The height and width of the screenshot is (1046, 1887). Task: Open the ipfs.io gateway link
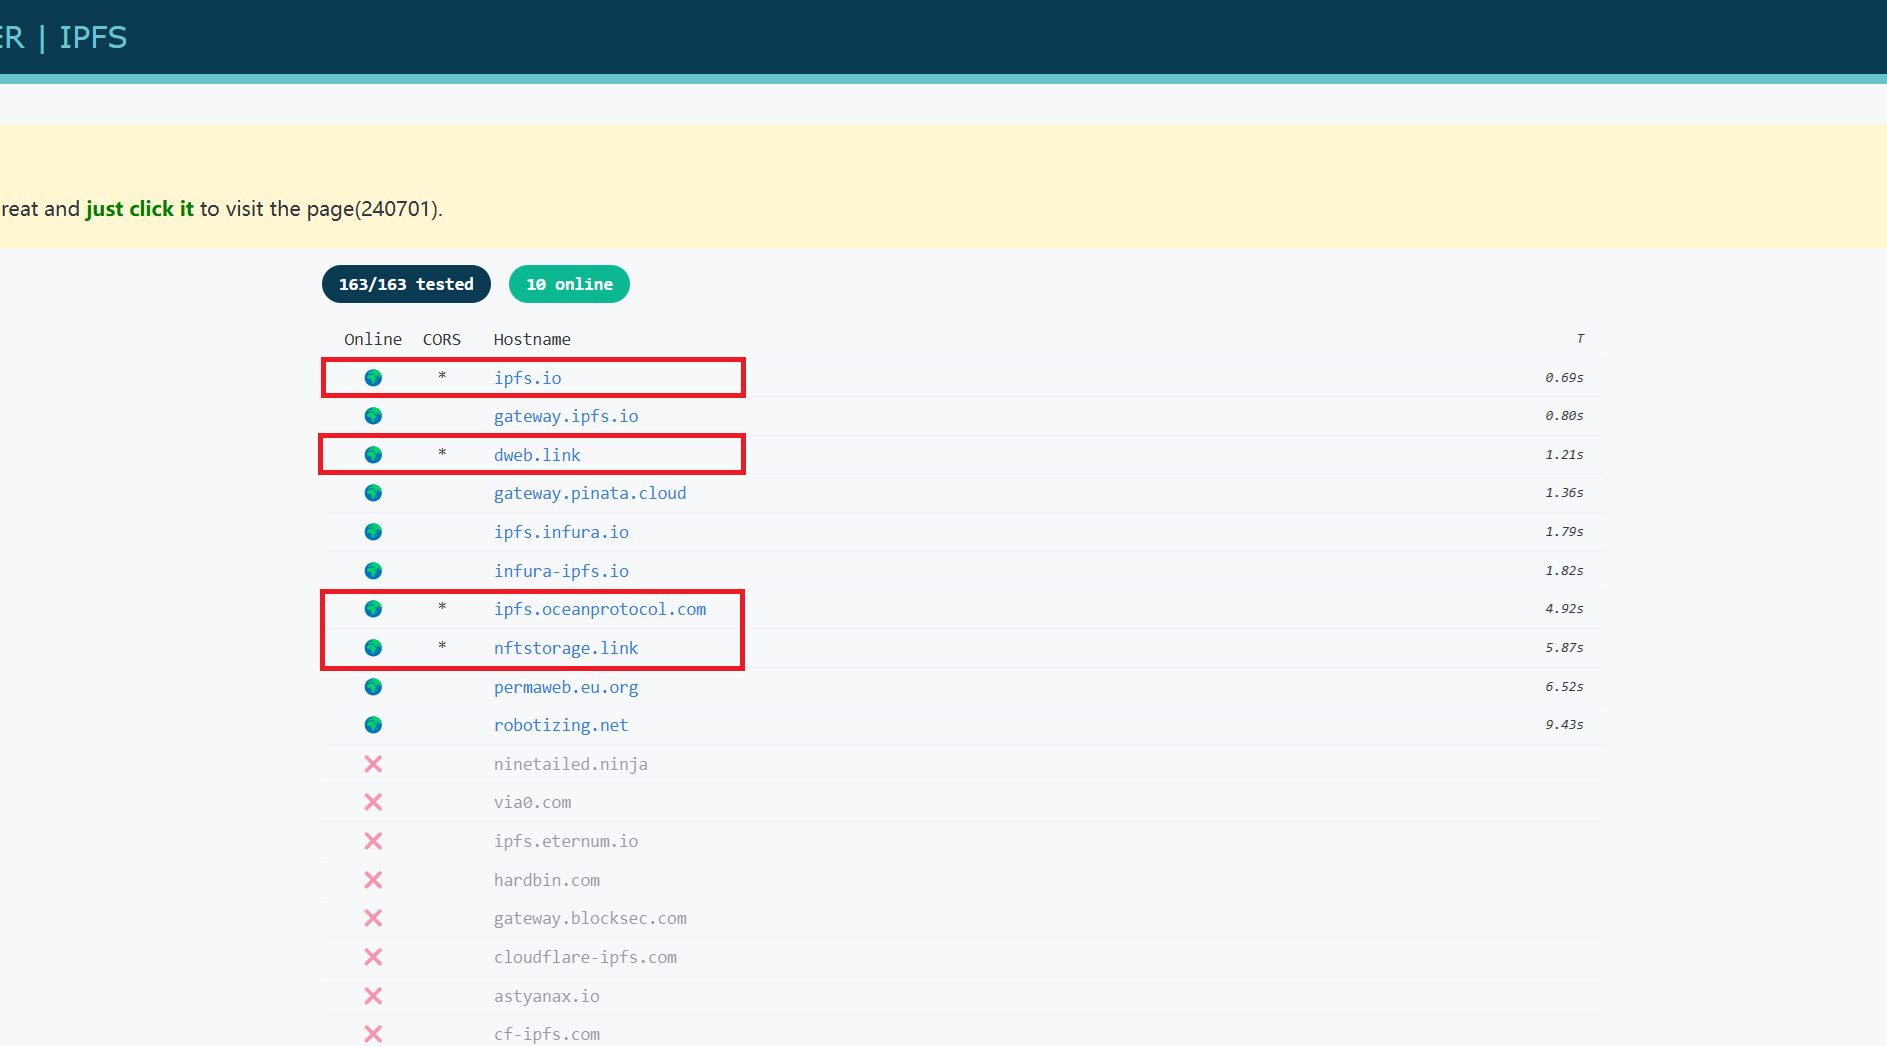527,378
